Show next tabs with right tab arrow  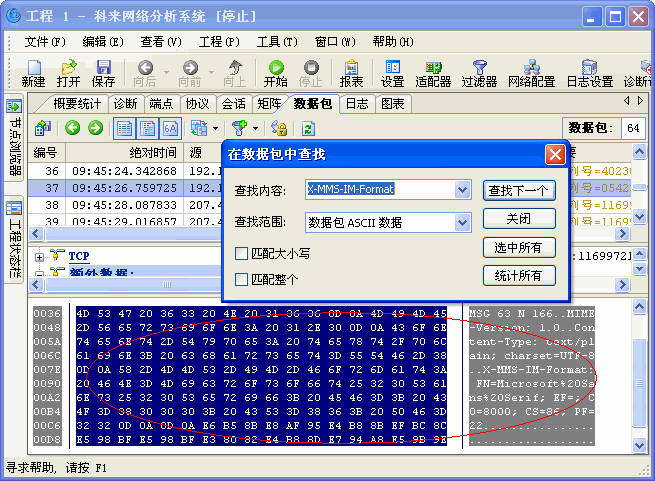coord(640,101)
